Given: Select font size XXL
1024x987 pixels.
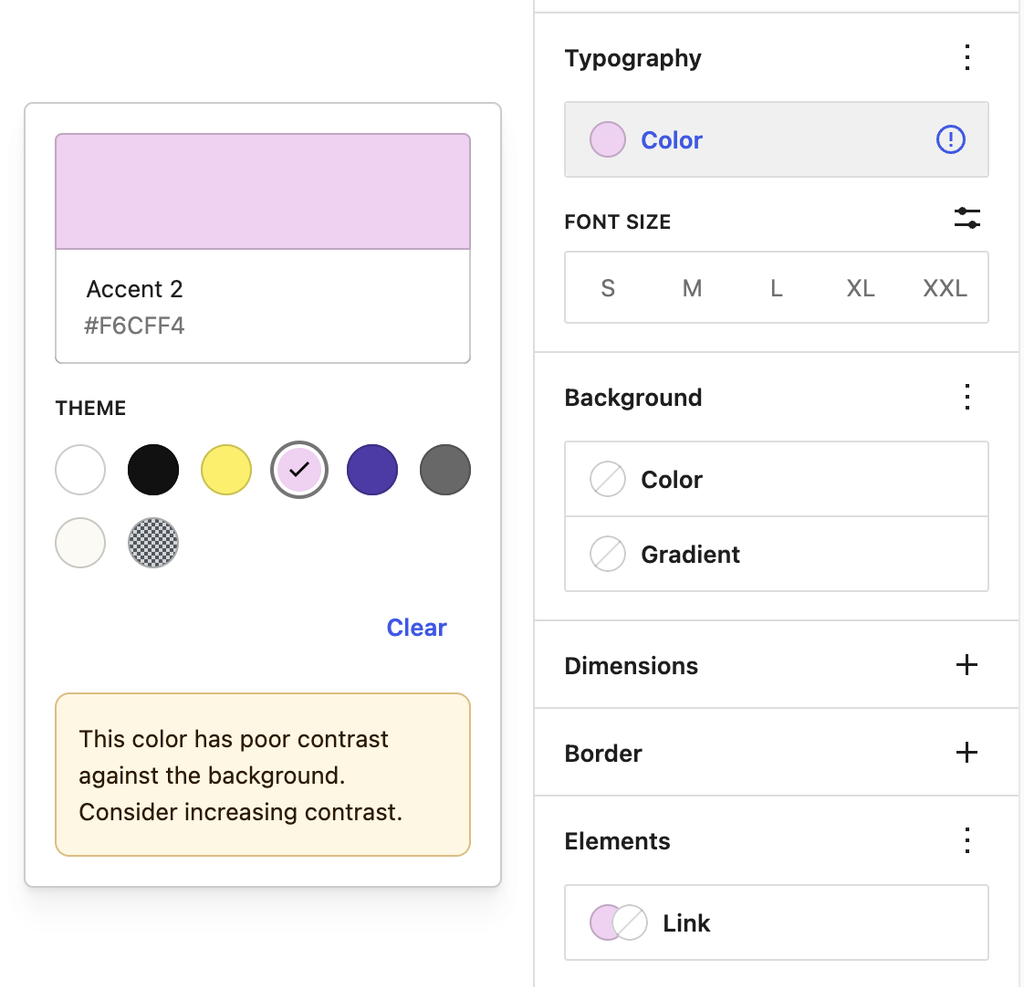Looking at the screenshot, I should (945, 287).
